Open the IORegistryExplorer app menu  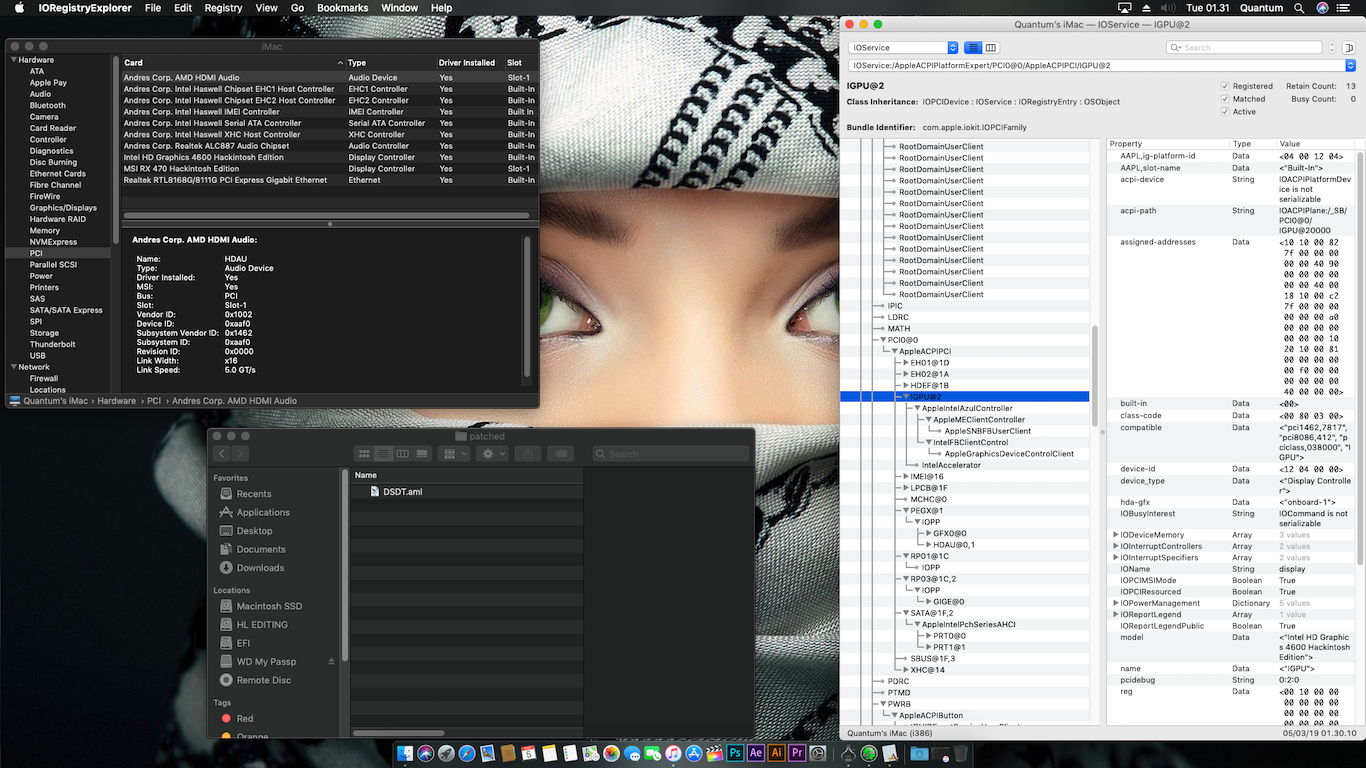coord(85,8)
